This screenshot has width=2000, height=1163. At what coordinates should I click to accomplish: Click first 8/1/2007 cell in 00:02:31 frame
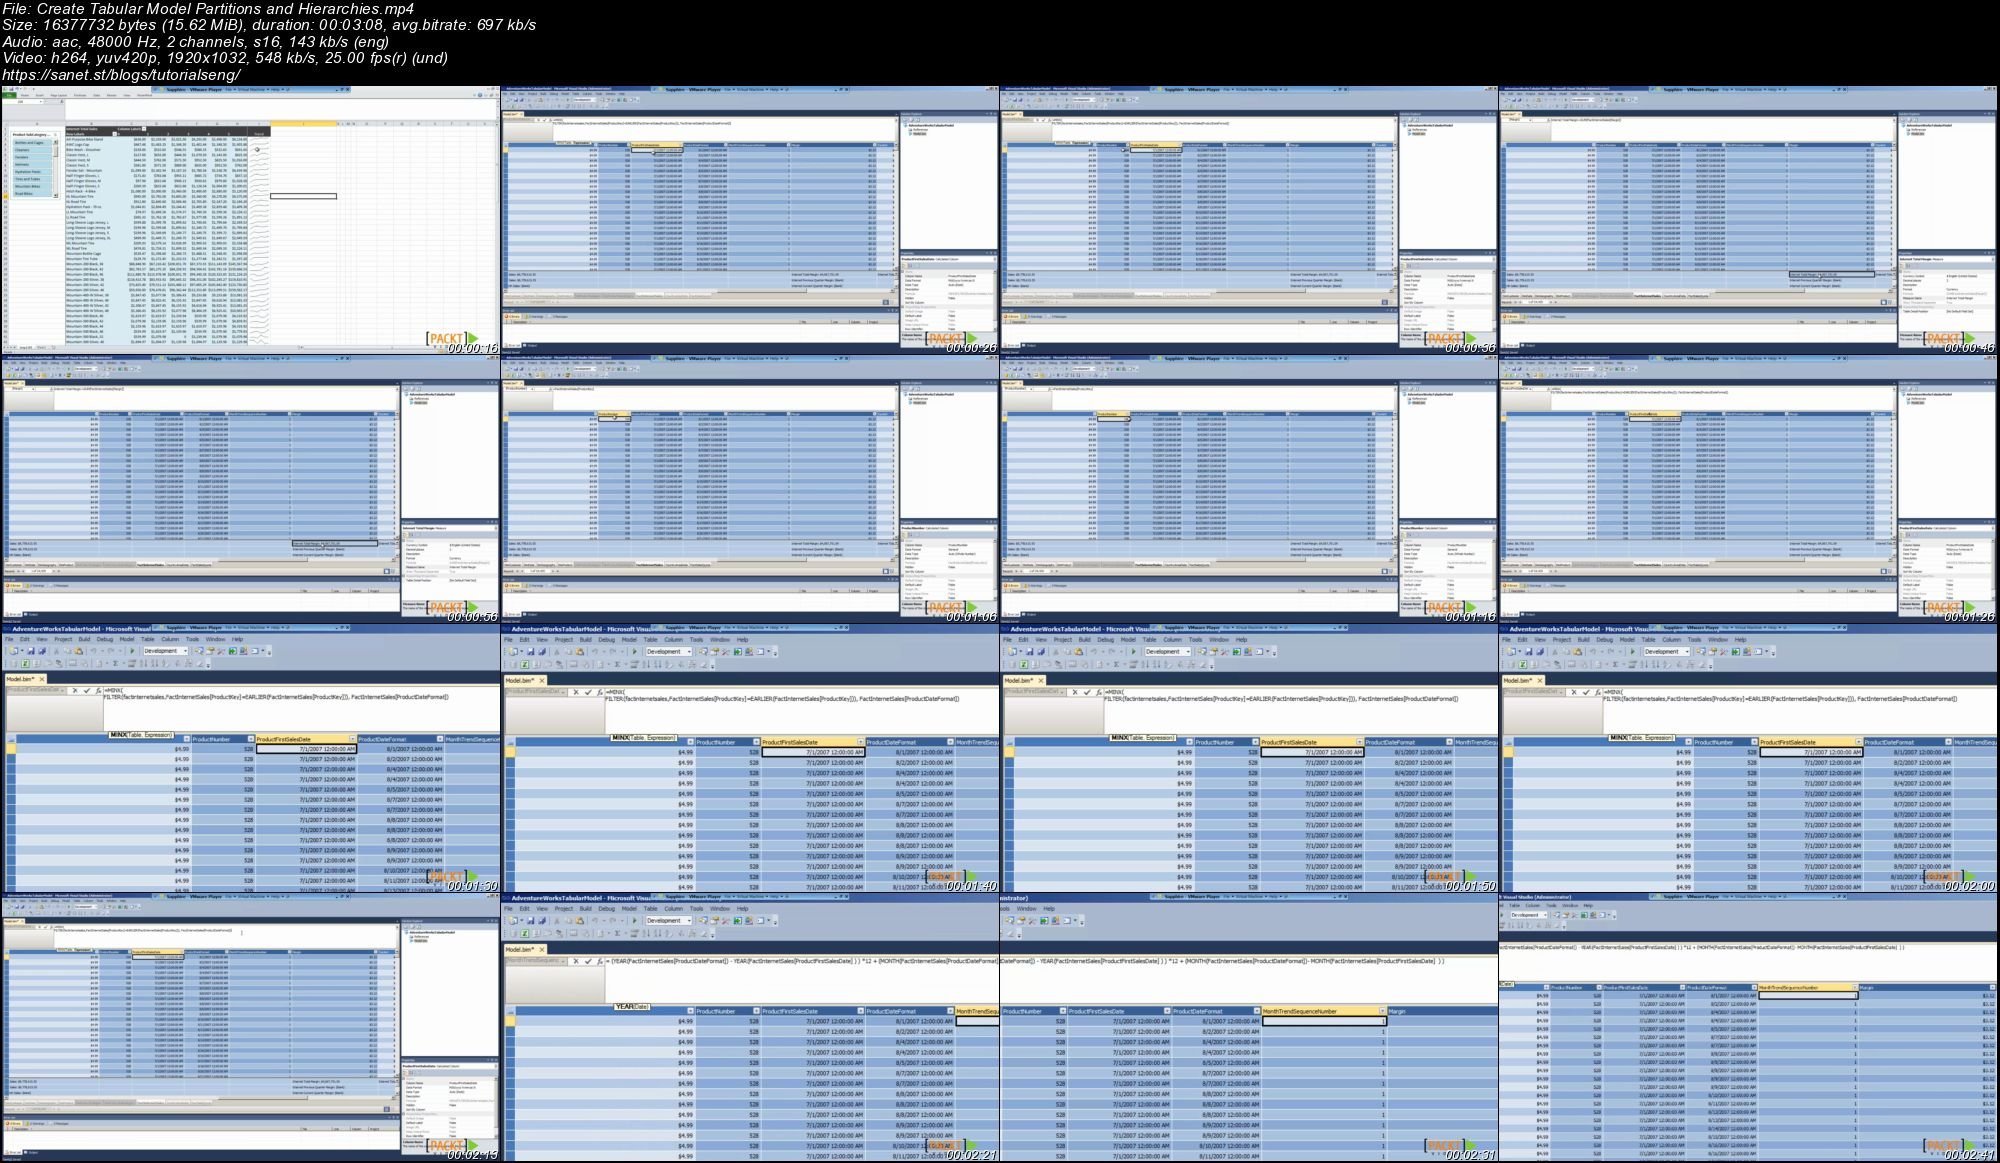tap(1217, 1021)
